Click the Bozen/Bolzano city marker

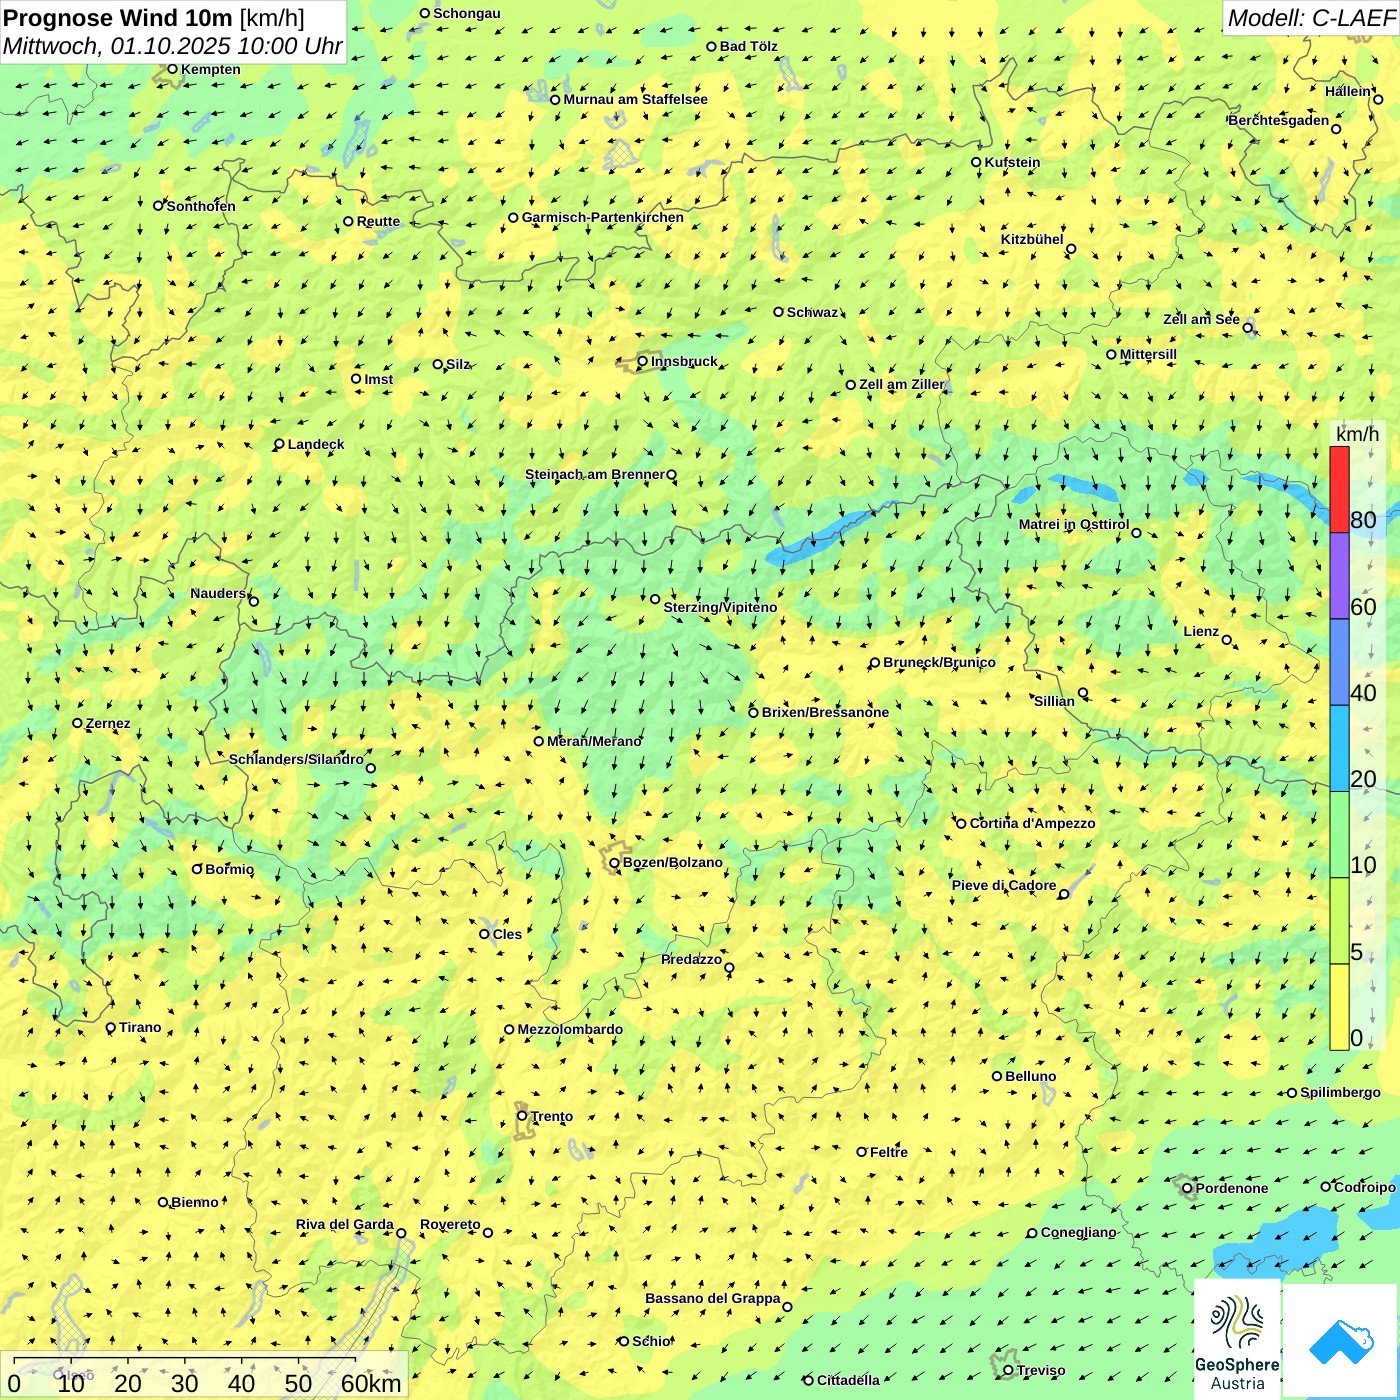click(x=615, y=863)
